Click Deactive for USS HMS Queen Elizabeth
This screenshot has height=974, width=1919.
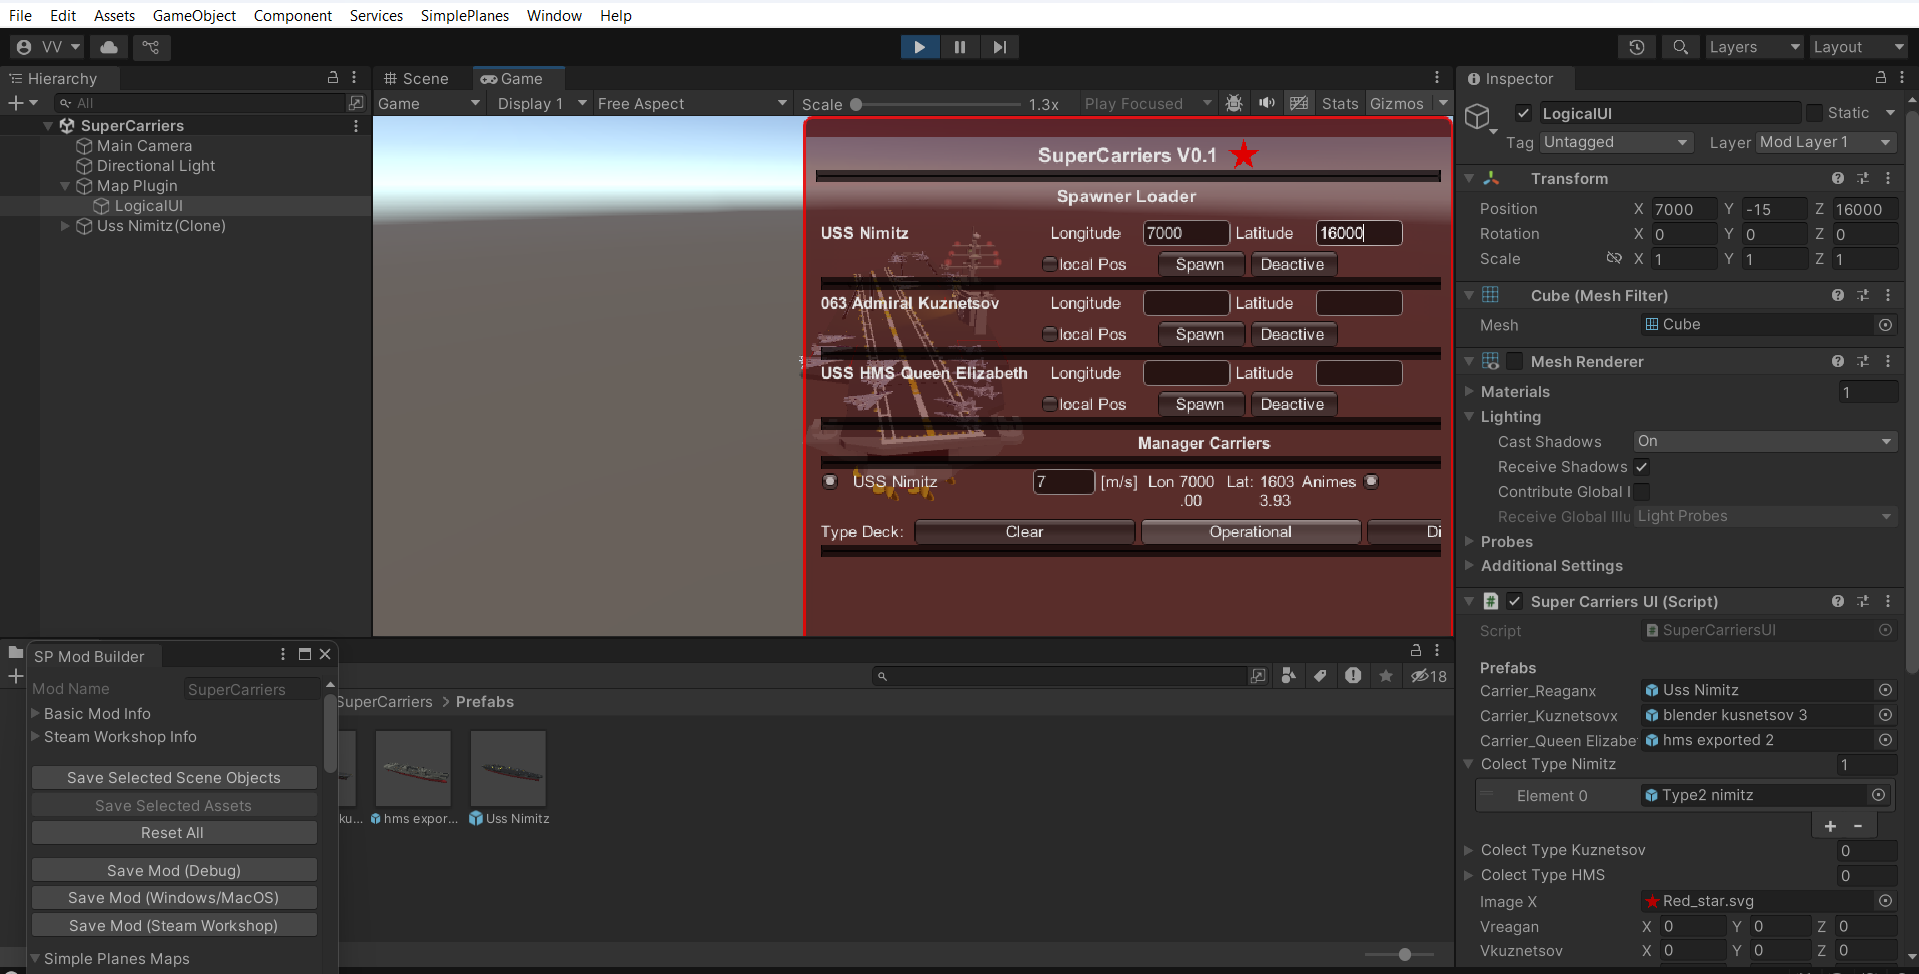click(1293, 404)
